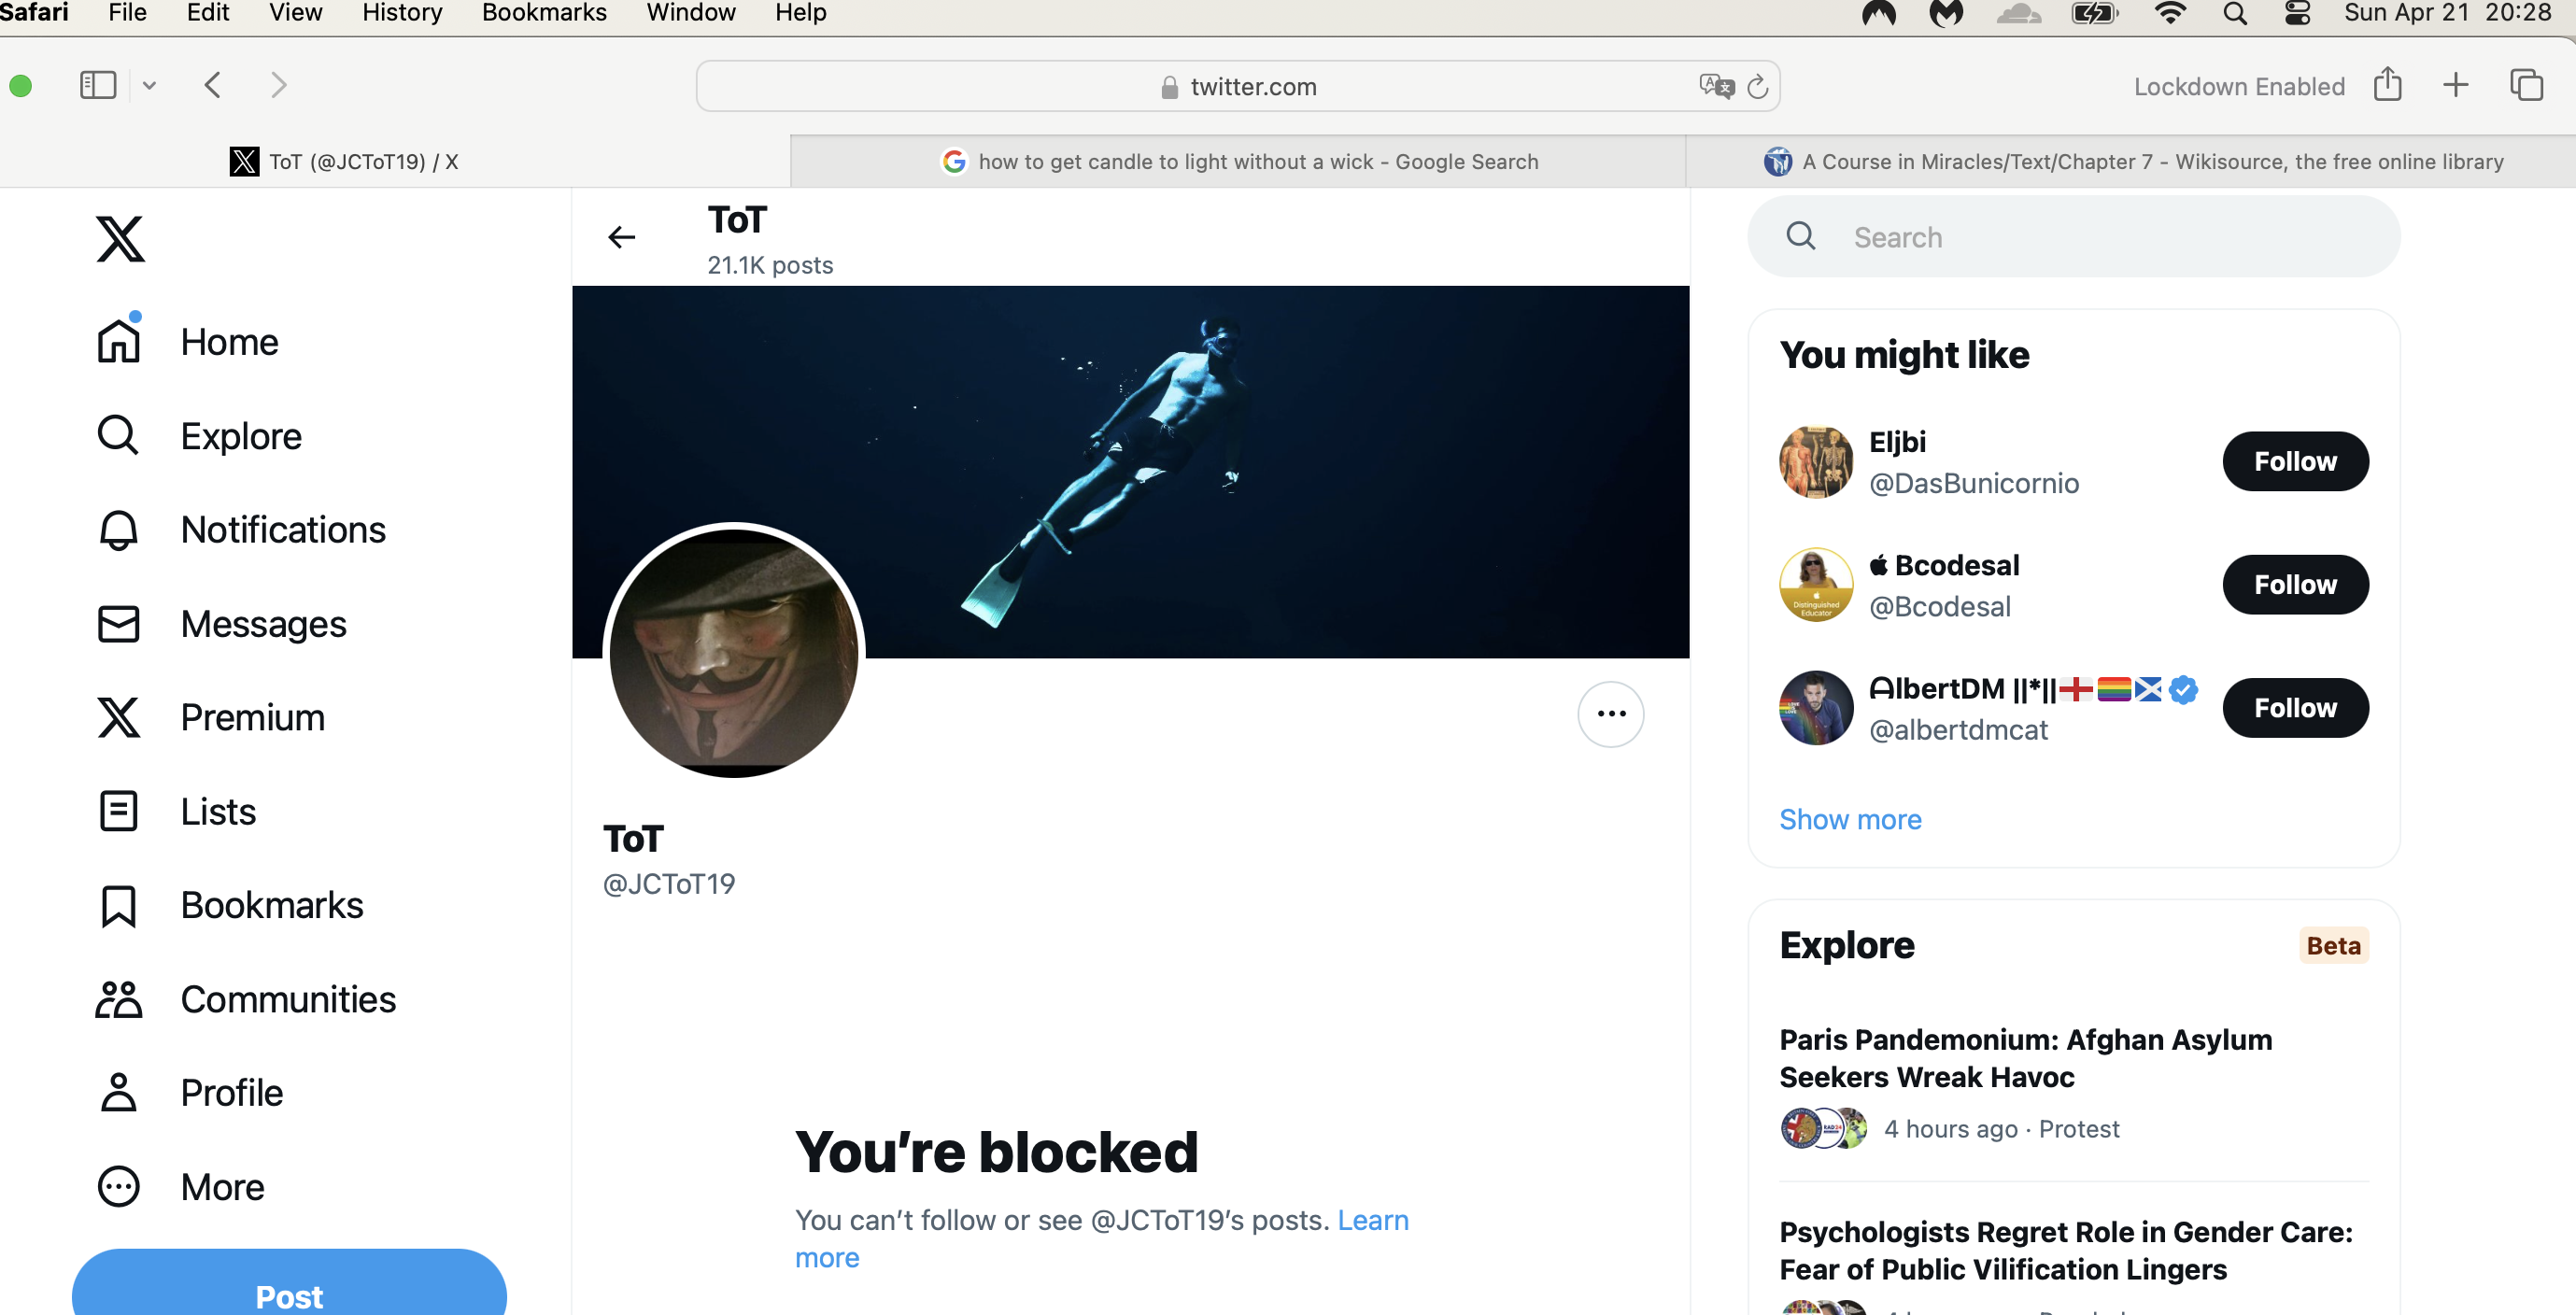Click Show more under You might like

tap(1849, 819)
